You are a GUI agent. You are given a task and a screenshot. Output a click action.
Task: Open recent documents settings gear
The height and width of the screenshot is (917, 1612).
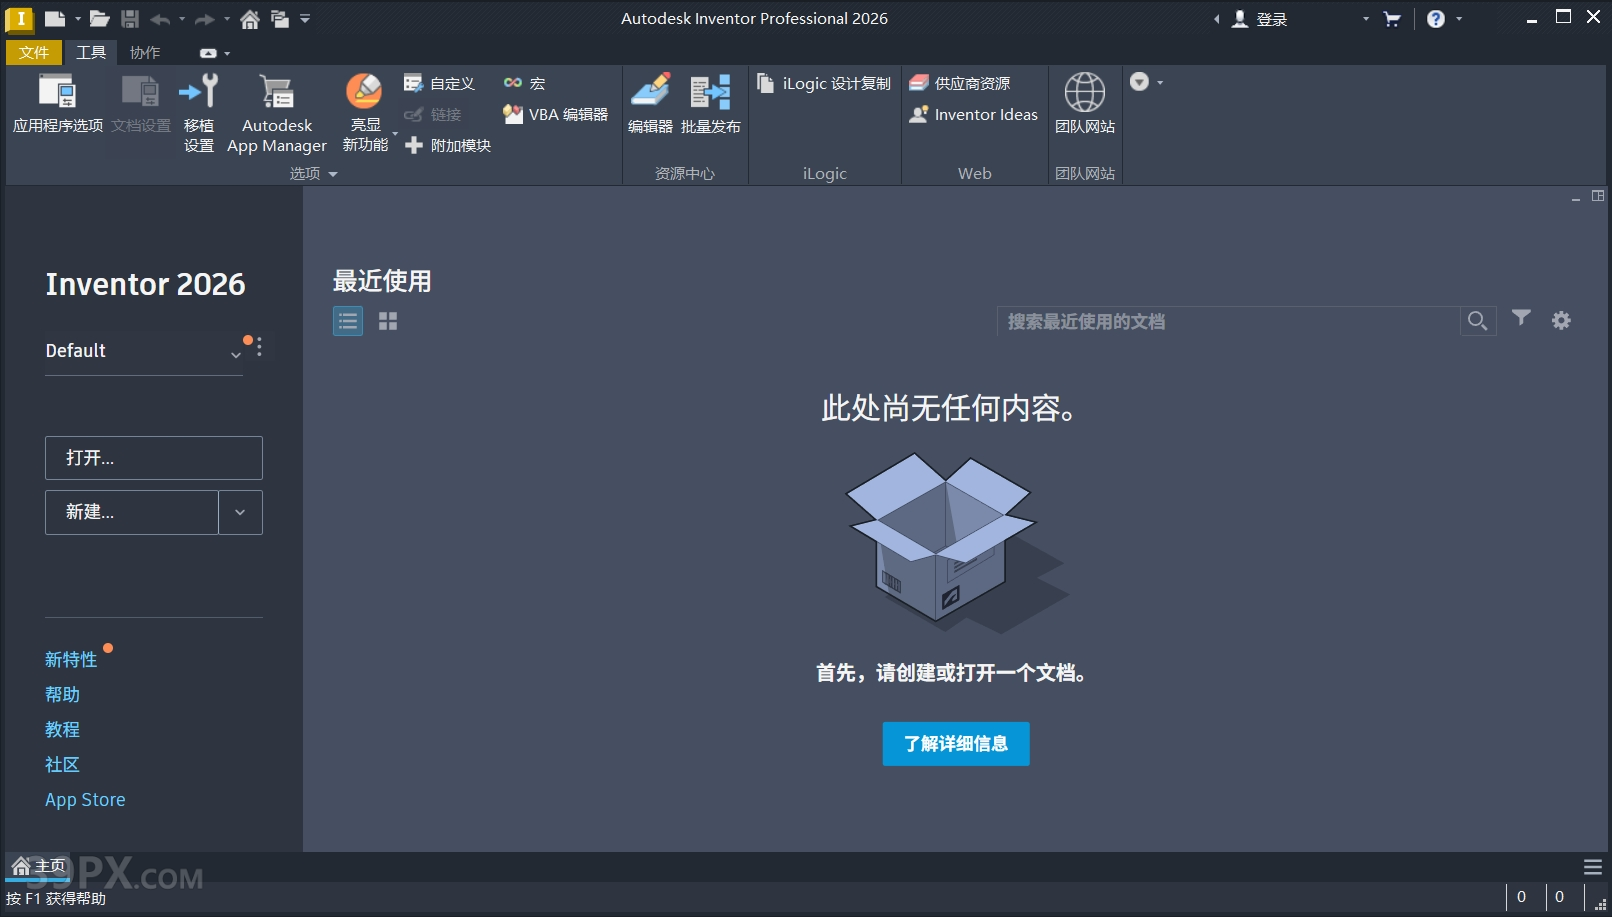(1561, 320)
